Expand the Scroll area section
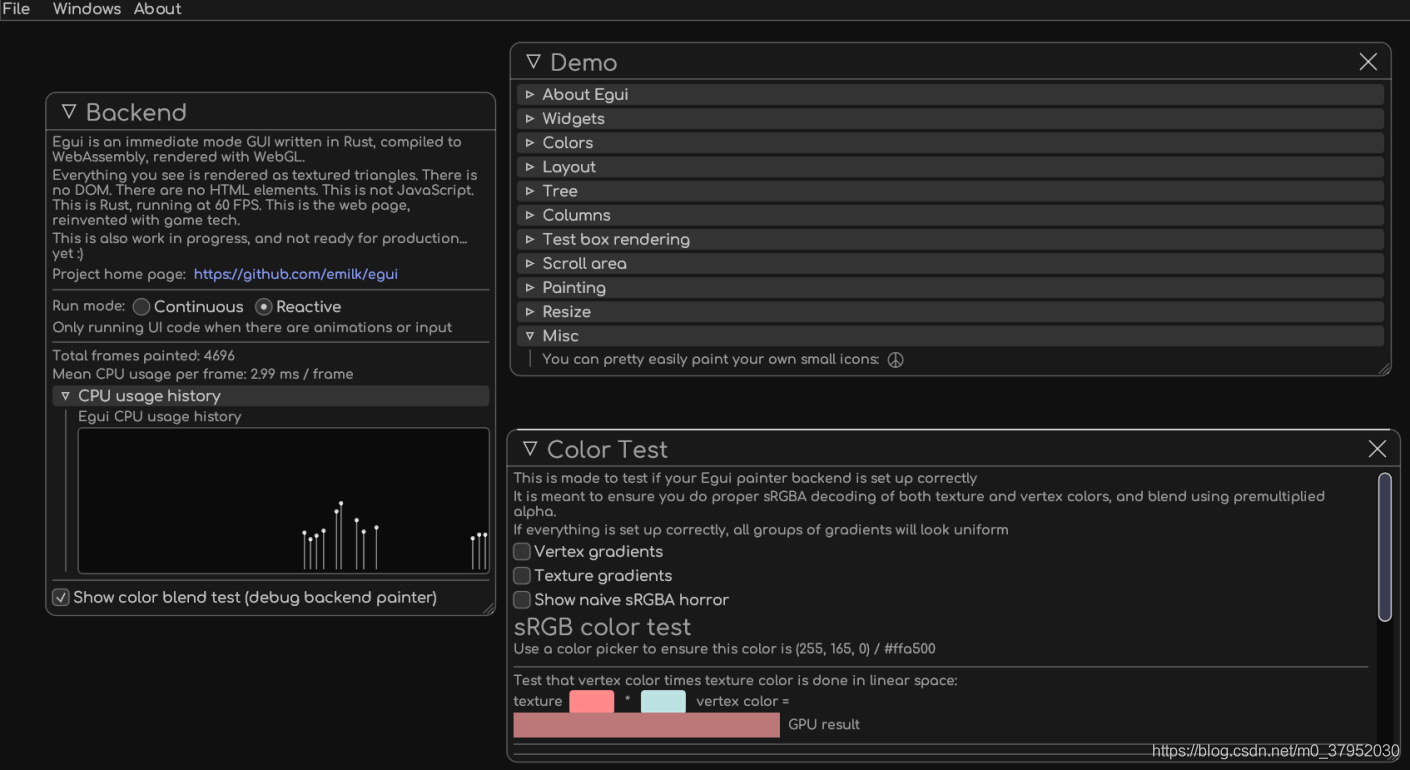The image size is (1410, 770). click(950, 263)
